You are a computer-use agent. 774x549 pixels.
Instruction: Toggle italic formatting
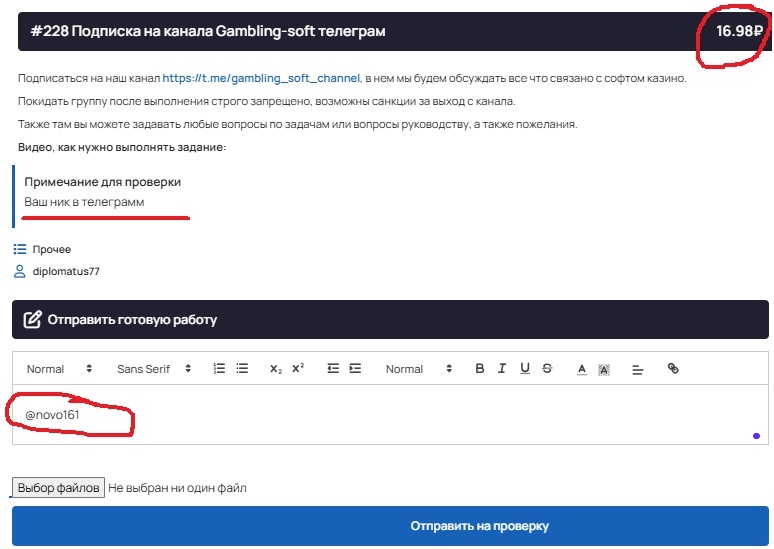tap(502, 368)
